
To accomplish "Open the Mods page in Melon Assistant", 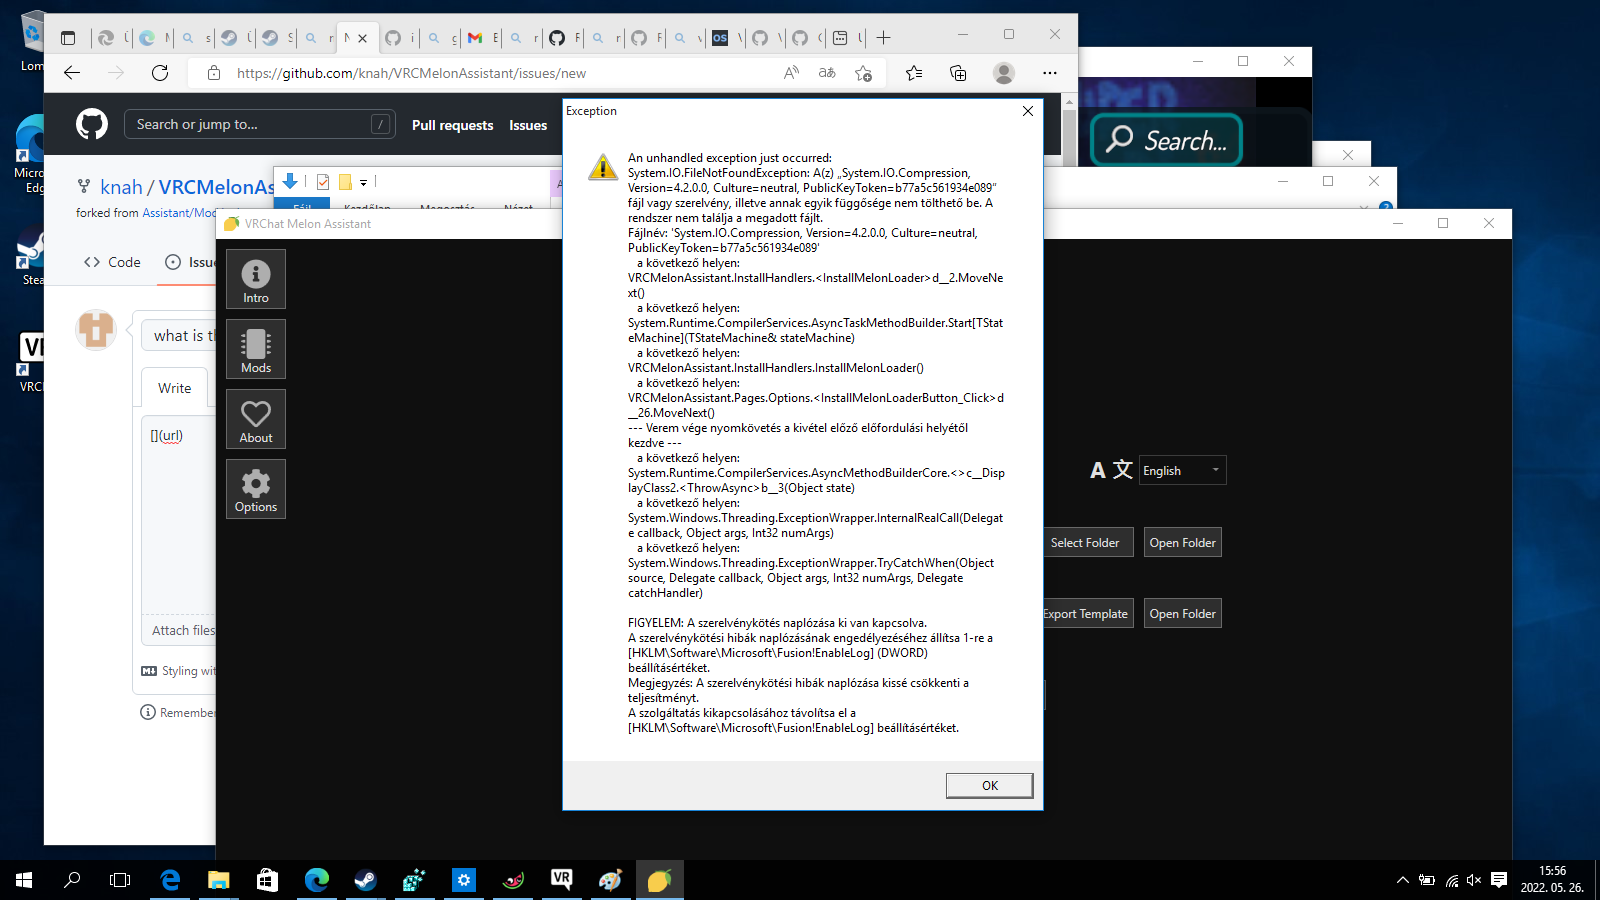I will (x=256, y=349).
